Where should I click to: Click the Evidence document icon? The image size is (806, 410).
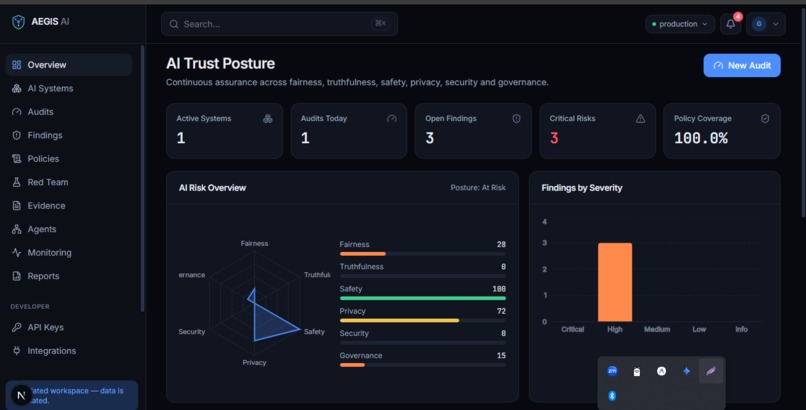(x=16, y=206)
